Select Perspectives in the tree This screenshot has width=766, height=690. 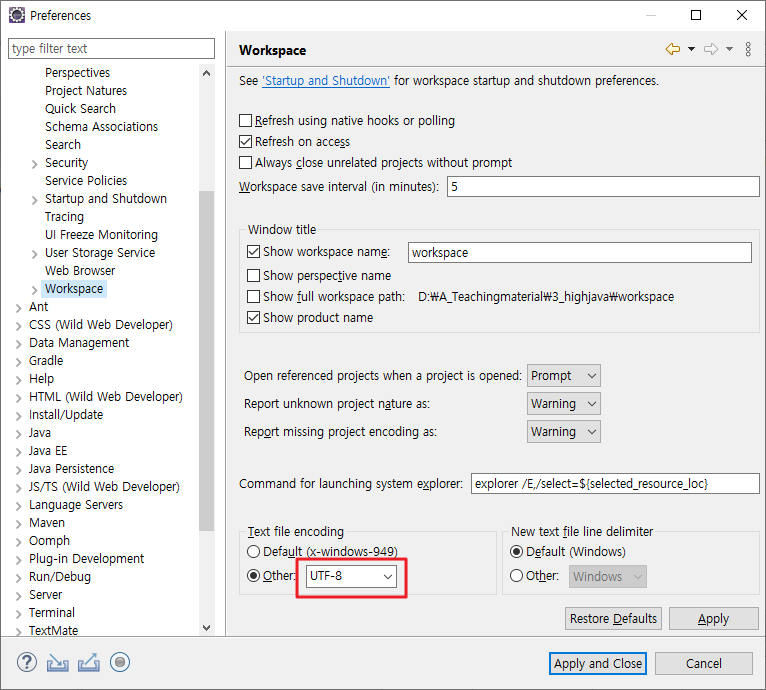coord(78,72)
